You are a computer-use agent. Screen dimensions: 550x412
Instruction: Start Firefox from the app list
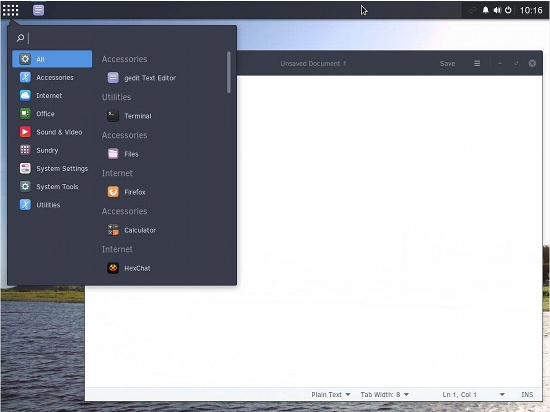point(126,192)
